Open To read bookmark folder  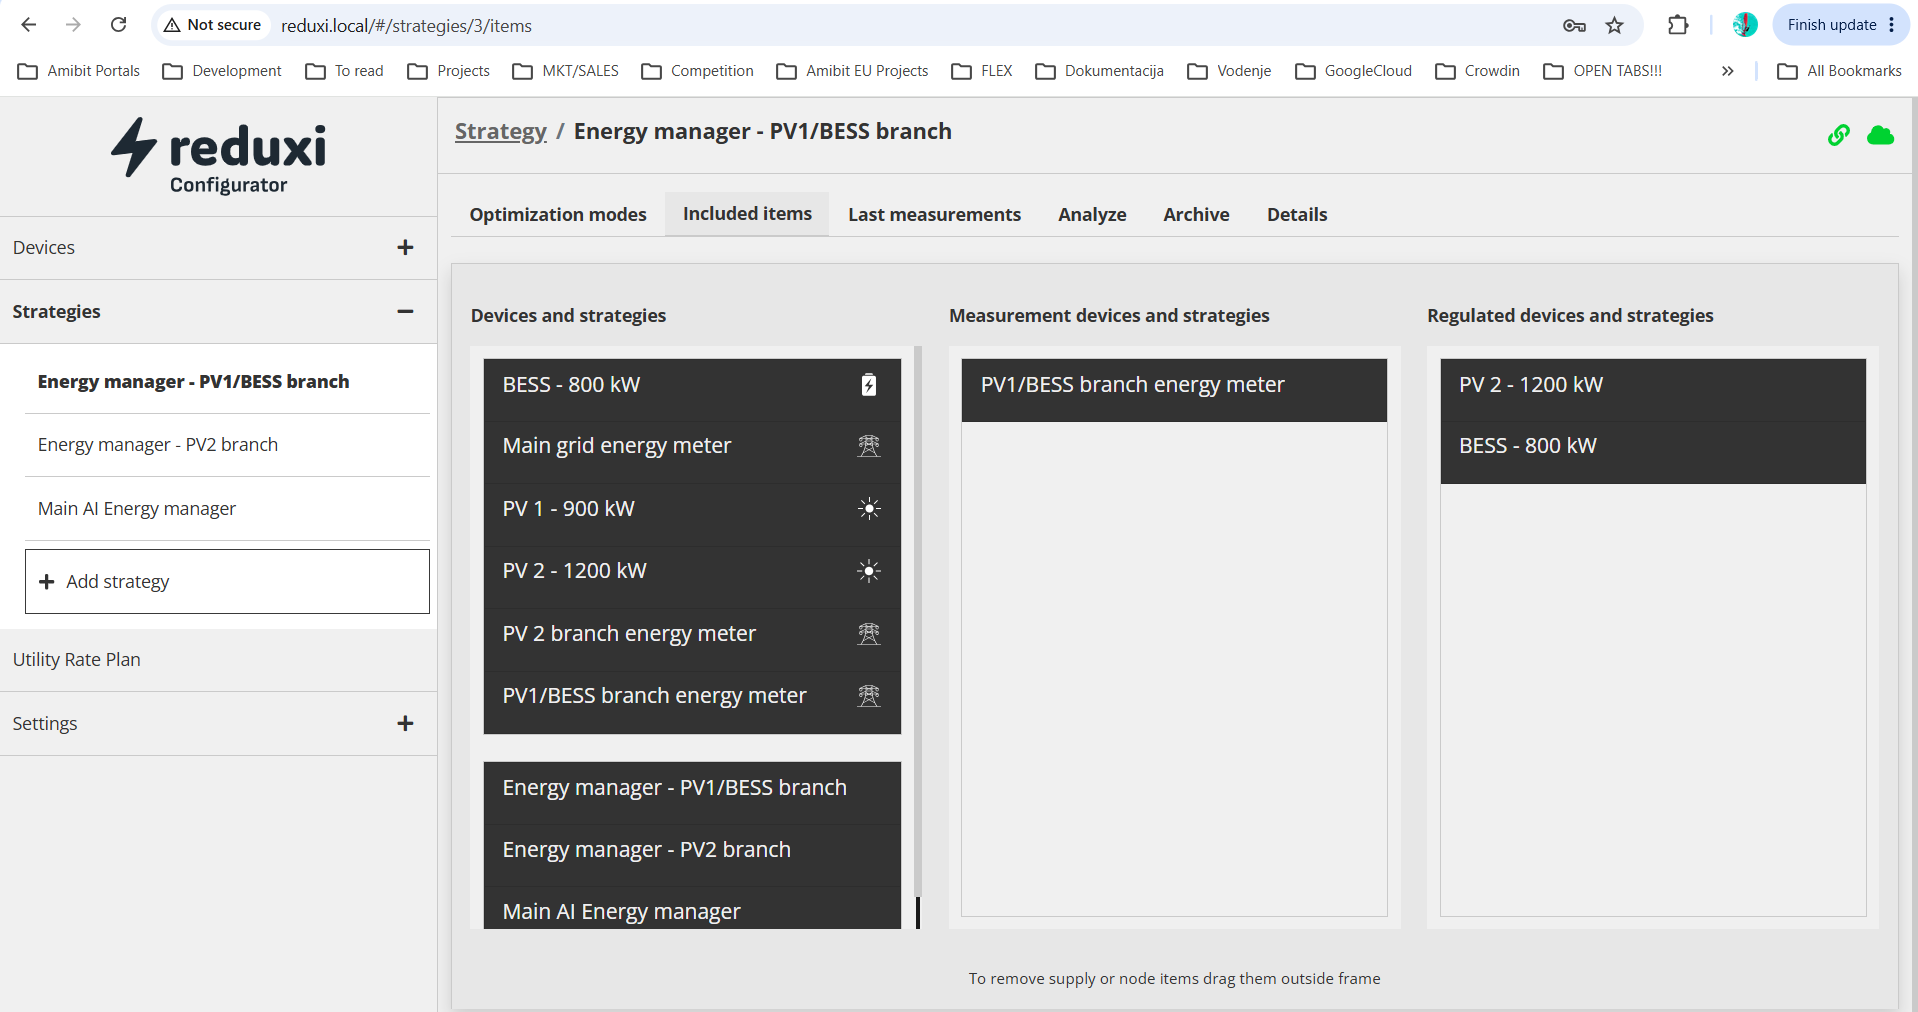[x=344, y=71]
